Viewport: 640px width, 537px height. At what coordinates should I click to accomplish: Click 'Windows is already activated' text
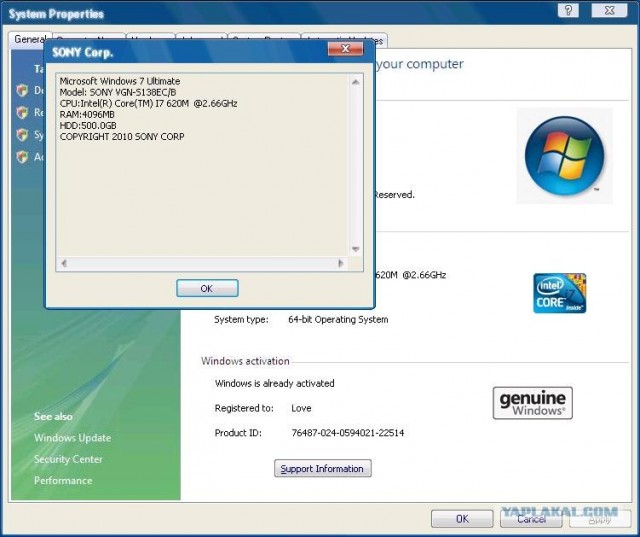click(x=275, y=383)
